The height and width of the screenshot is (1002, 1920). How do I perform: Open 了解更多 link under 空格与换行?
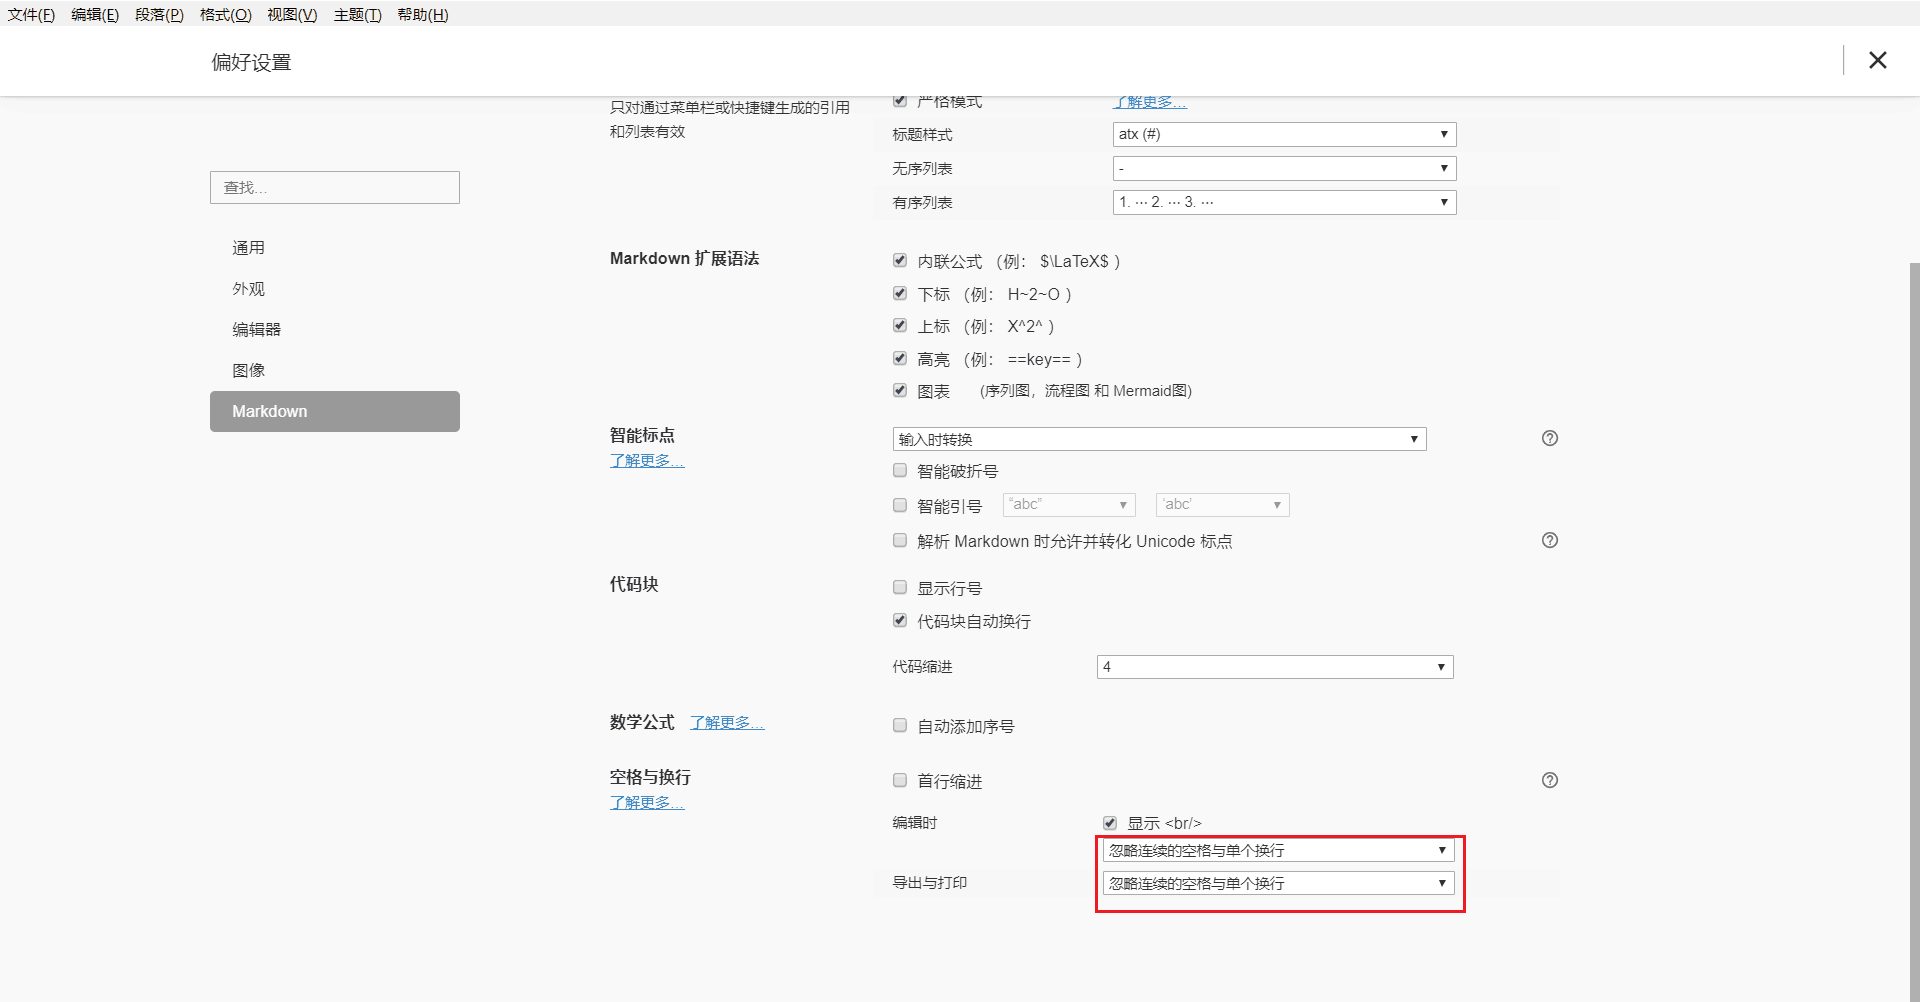click(x=647, y=803)
